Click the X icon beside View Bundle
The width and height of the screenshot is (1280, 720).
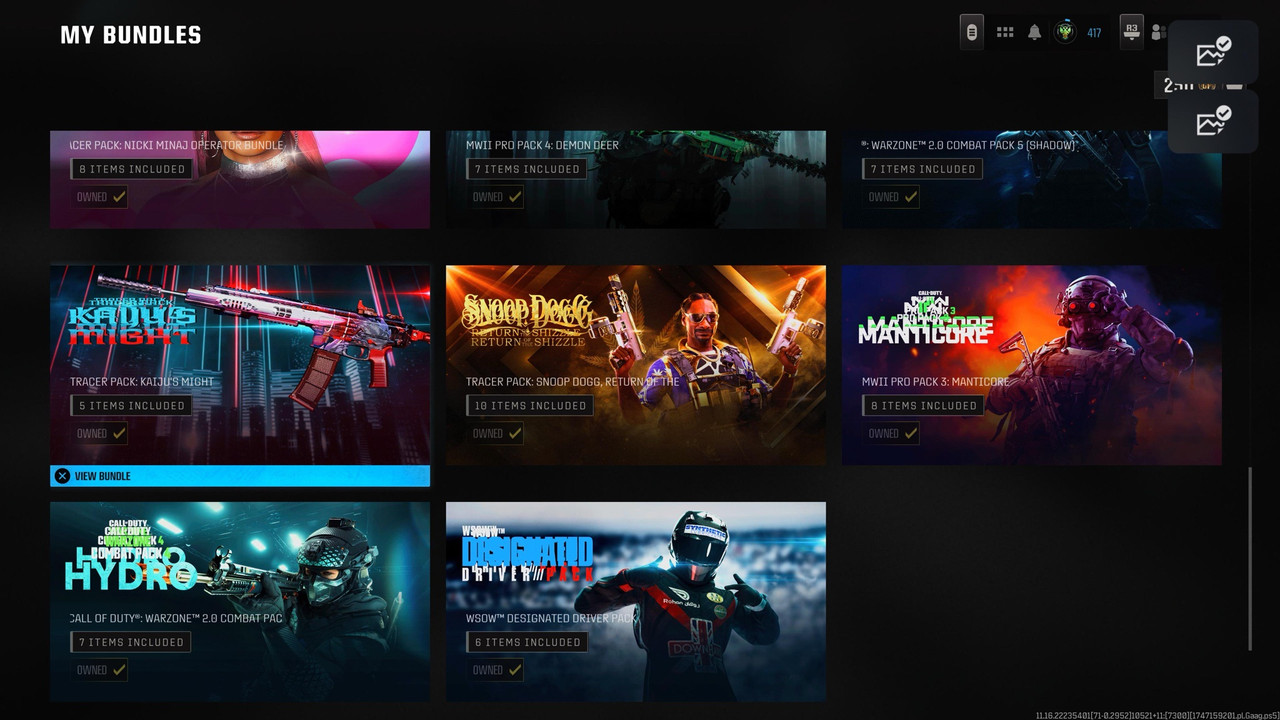click(x=62, y=476)
